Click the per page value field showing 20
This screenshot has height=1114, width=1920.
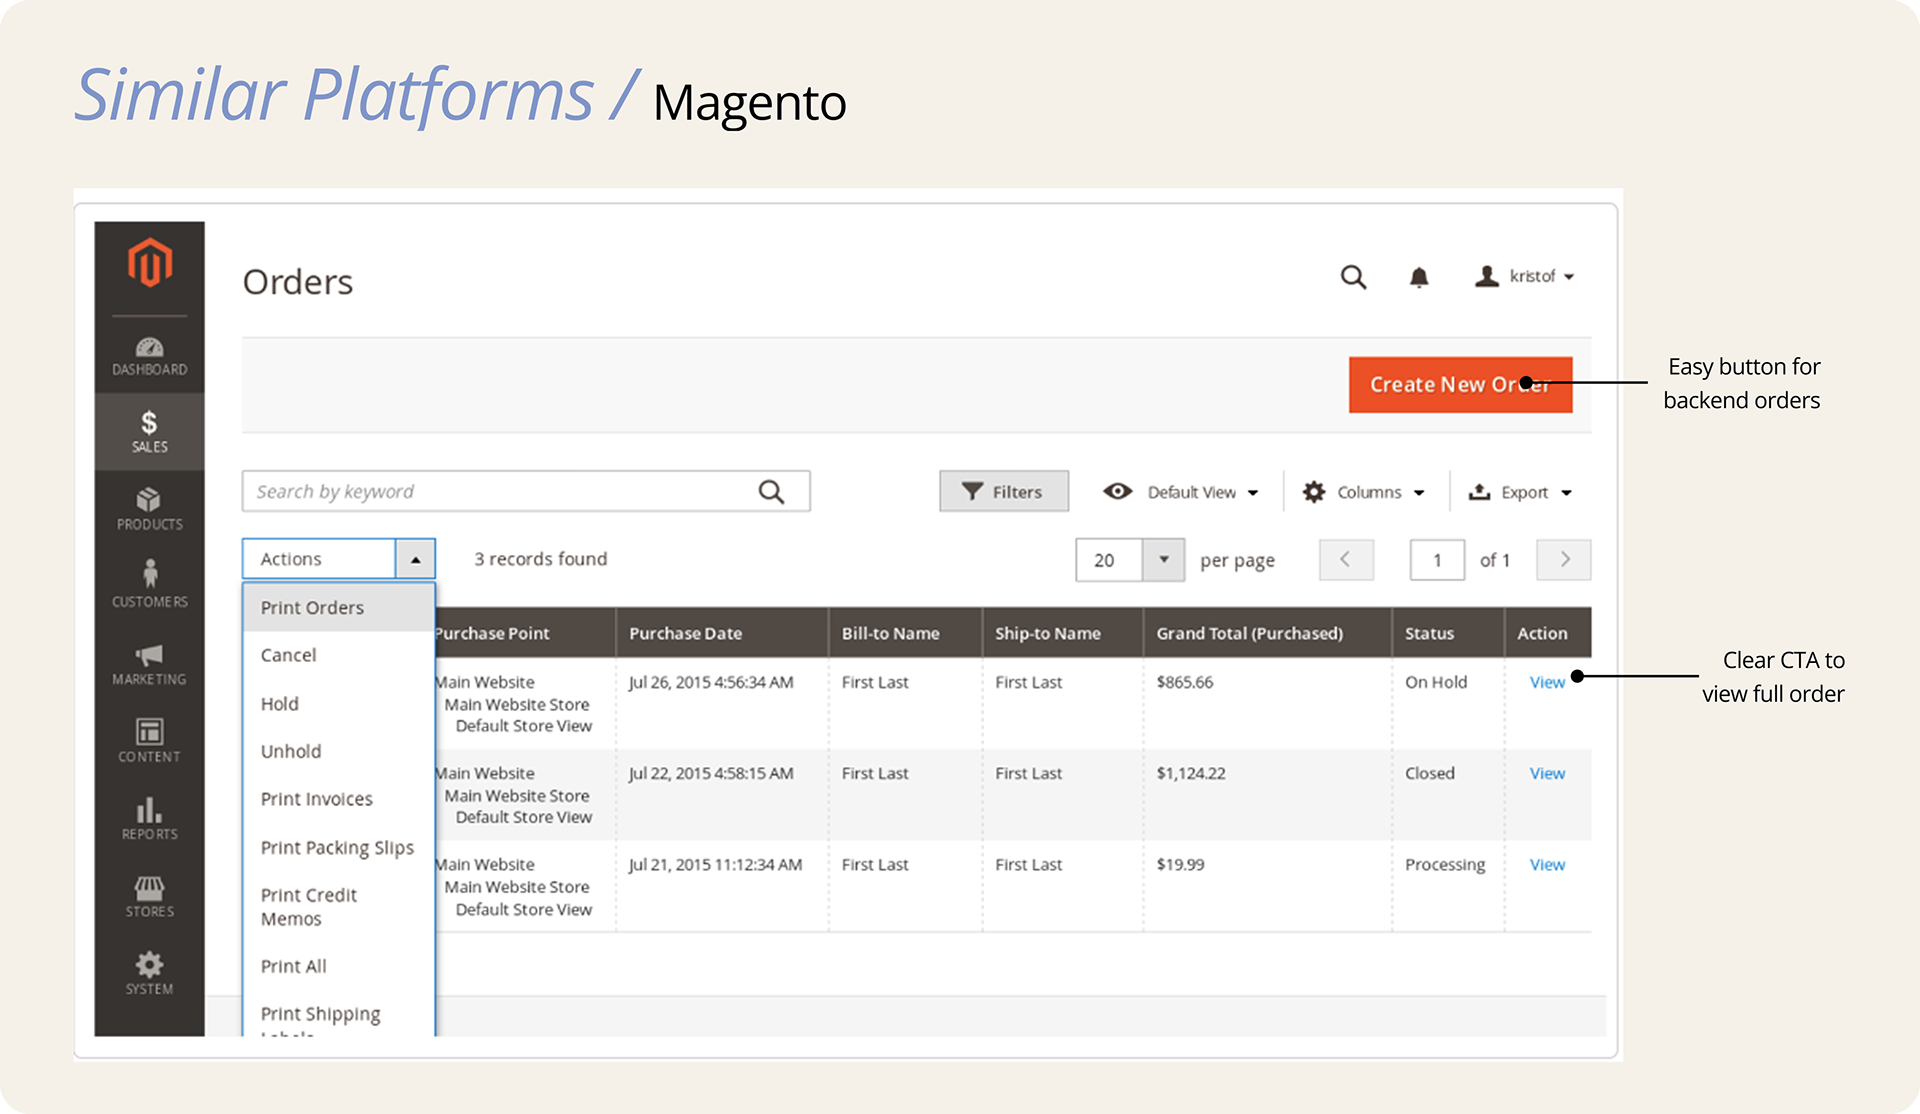pos(1109,560)
